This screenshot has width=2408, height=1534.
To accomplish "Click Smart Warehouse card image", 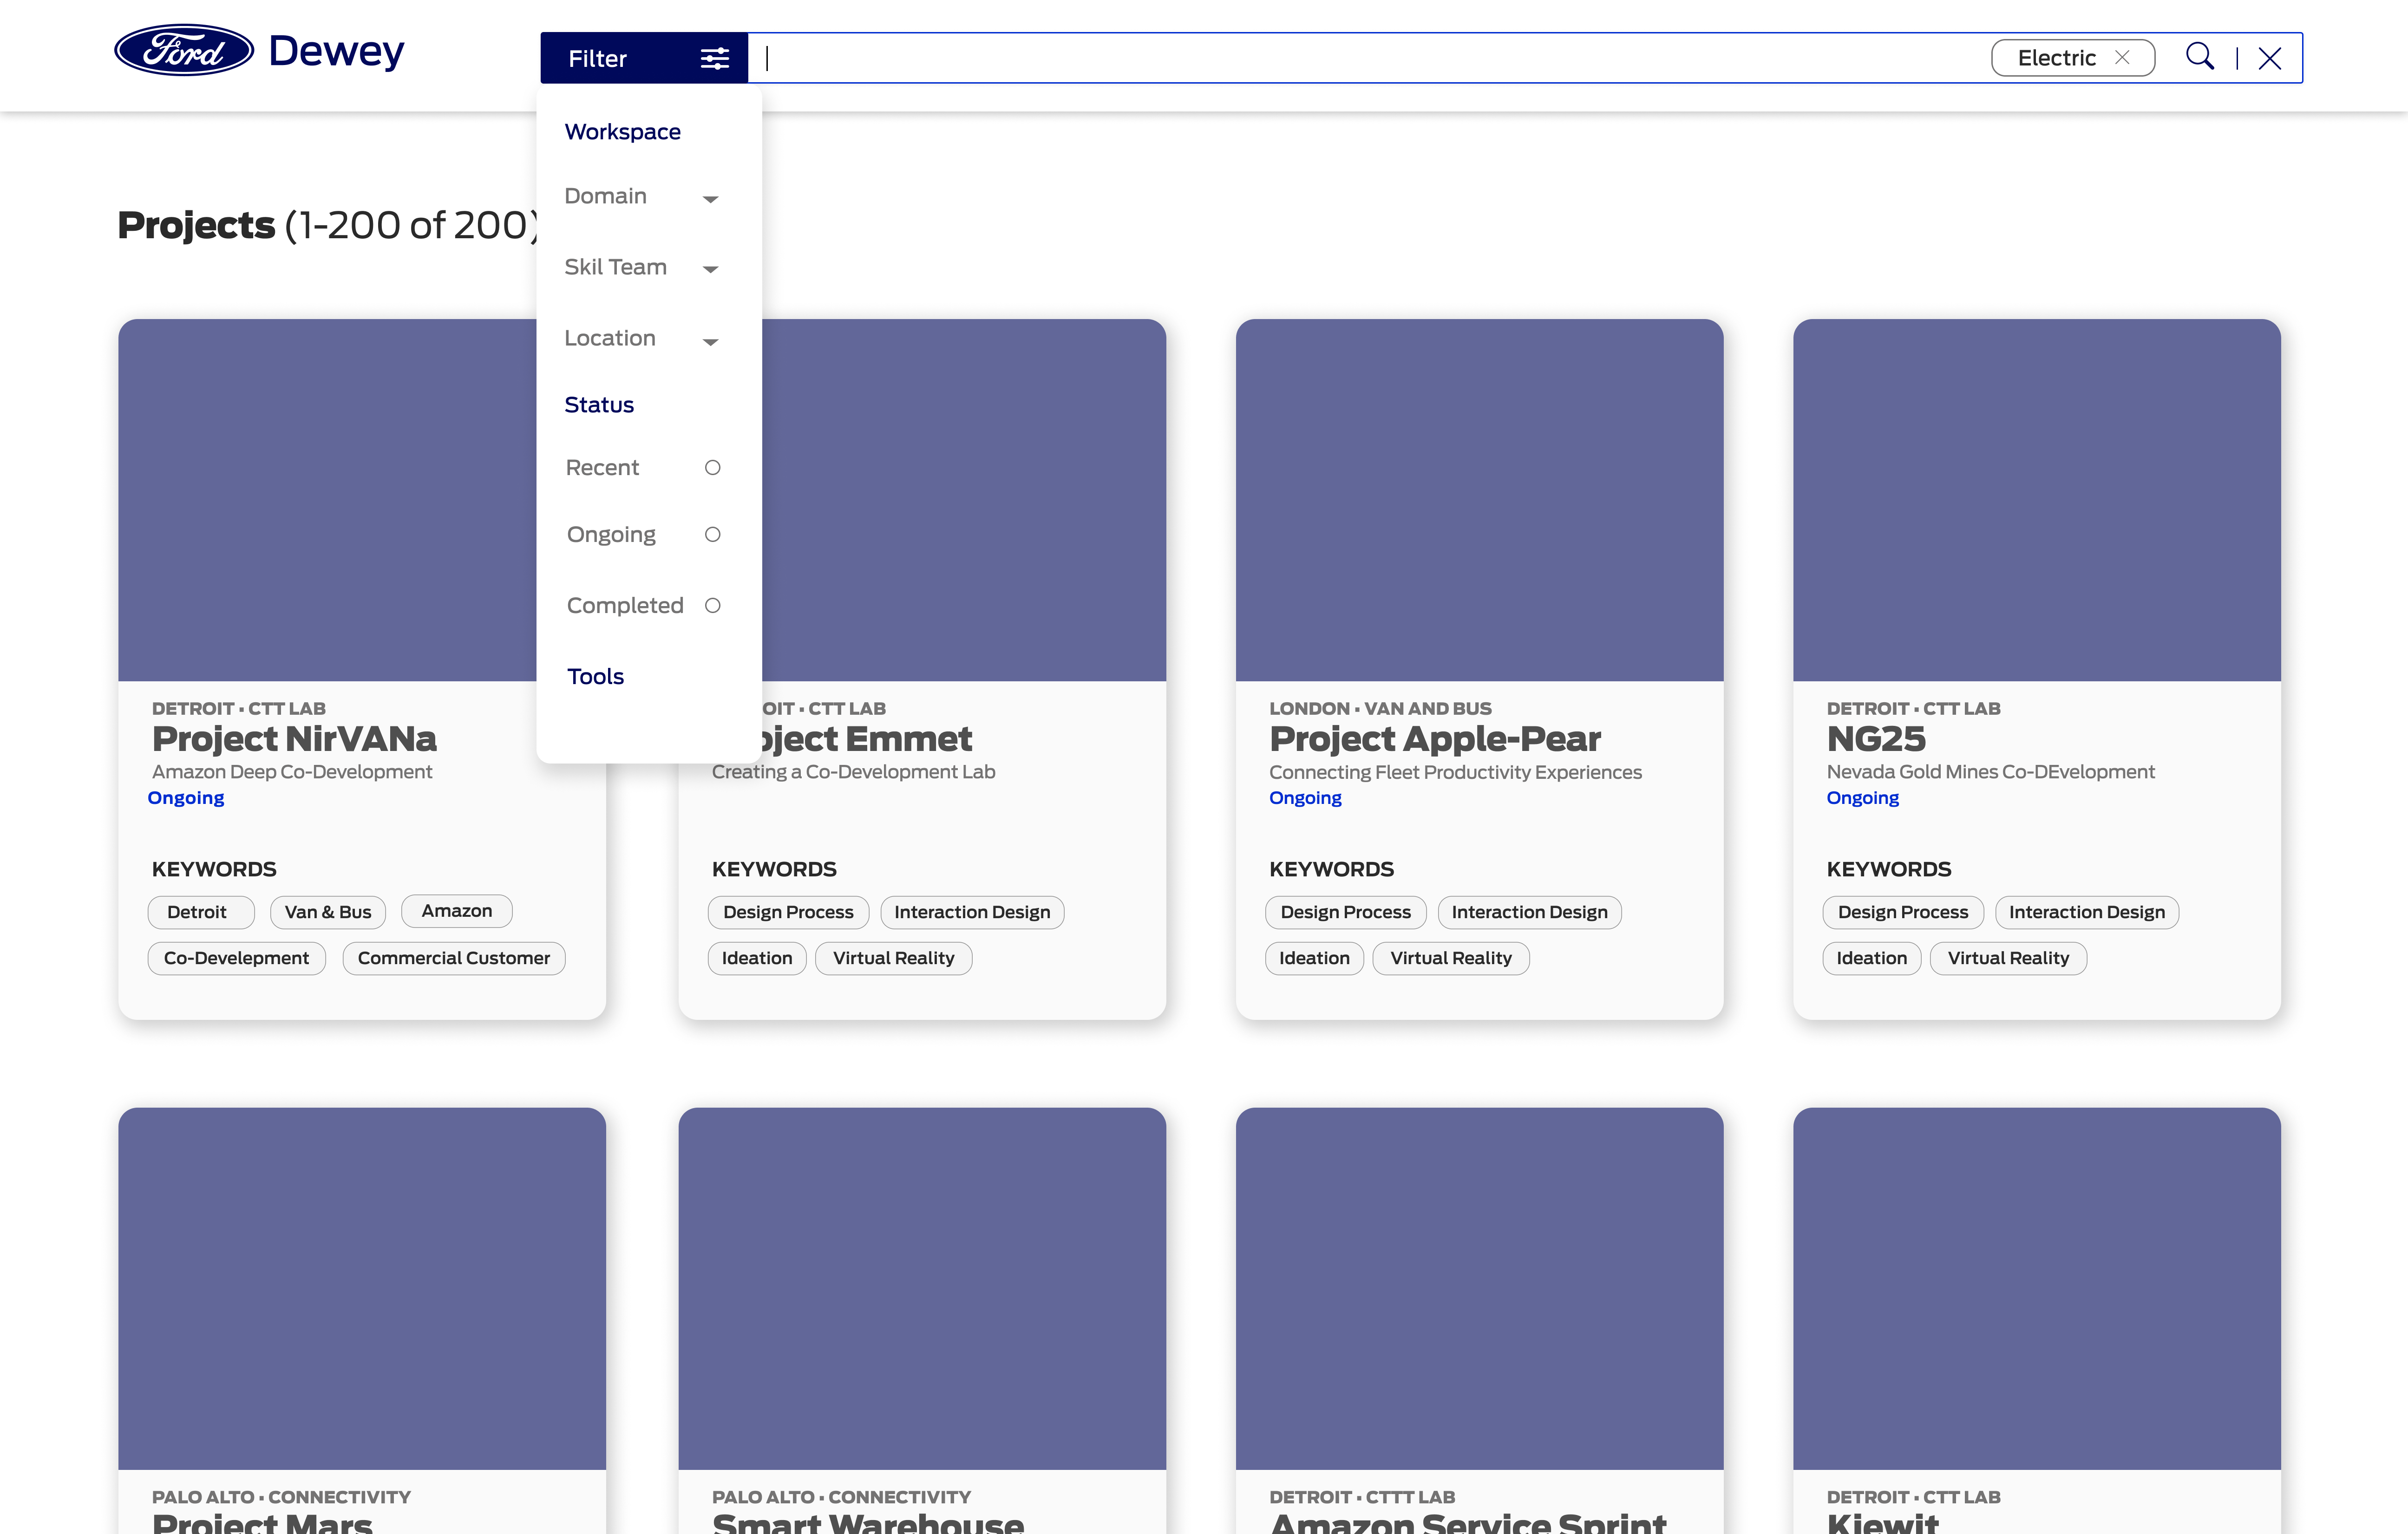I will click(x=922, y=1288).
